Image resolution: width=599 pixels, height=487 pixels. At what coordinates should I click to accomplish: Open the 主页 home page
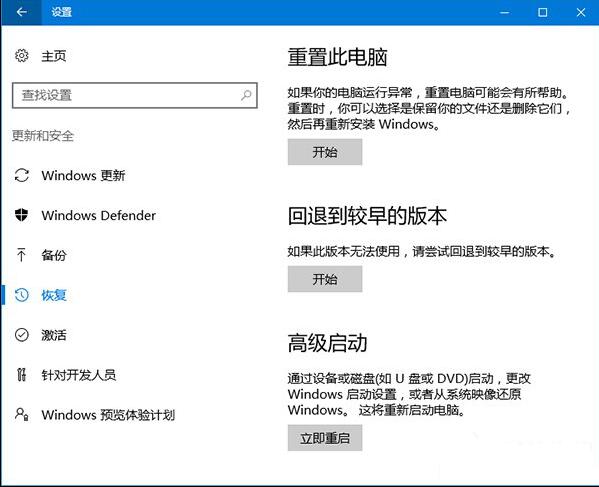[53, 56]
